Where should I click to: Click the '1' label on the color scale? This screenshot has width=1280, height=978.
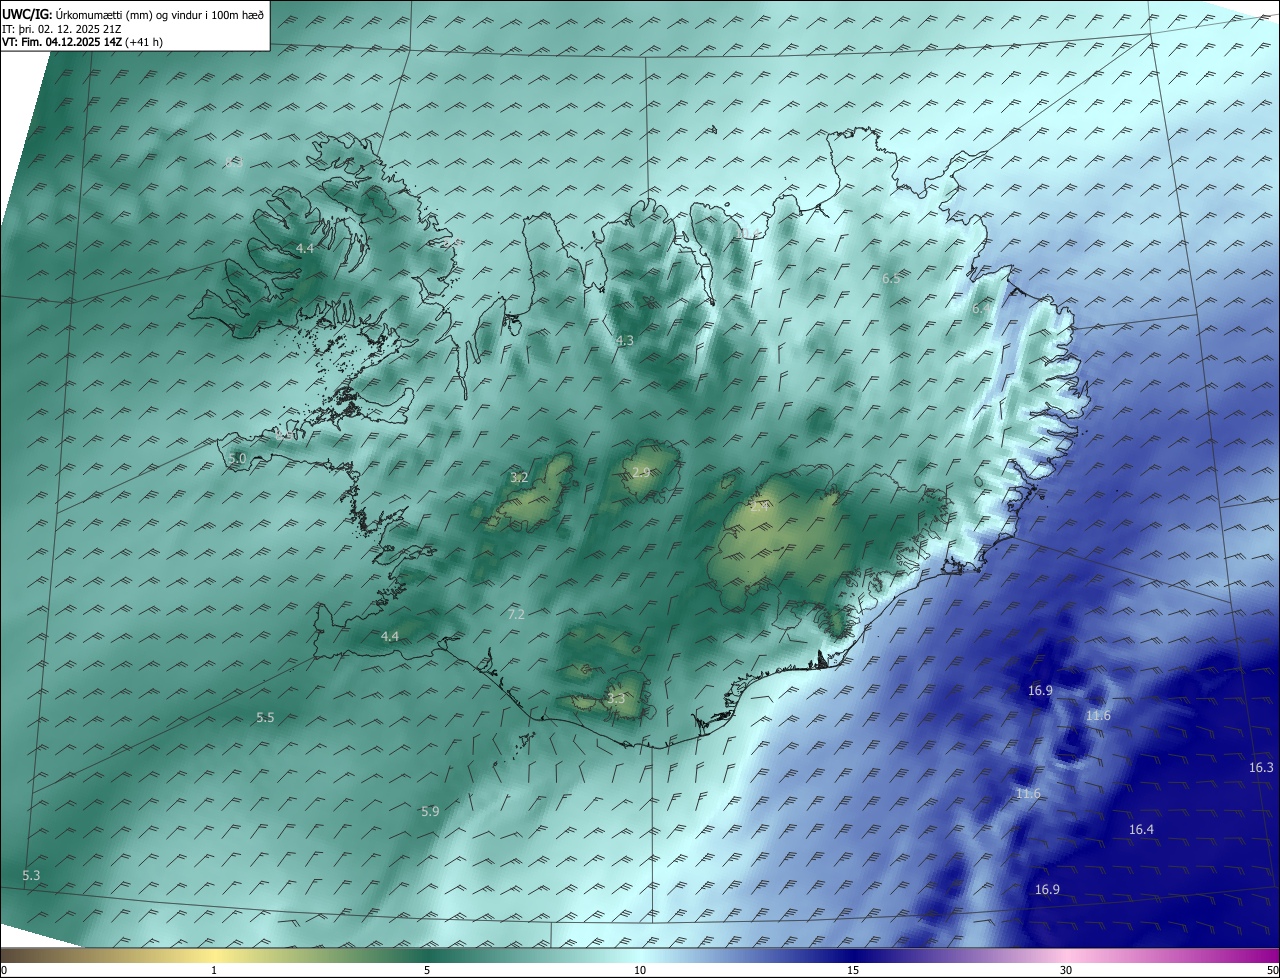click(x=214, y=970)
